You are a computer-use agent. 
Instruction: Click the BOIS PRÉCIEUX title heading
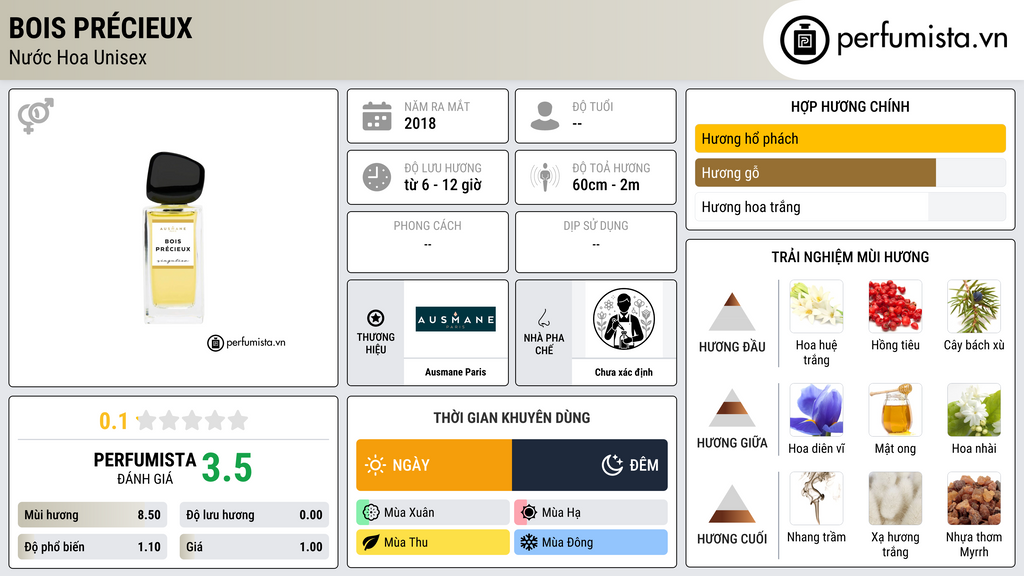(x=101, y=28)
